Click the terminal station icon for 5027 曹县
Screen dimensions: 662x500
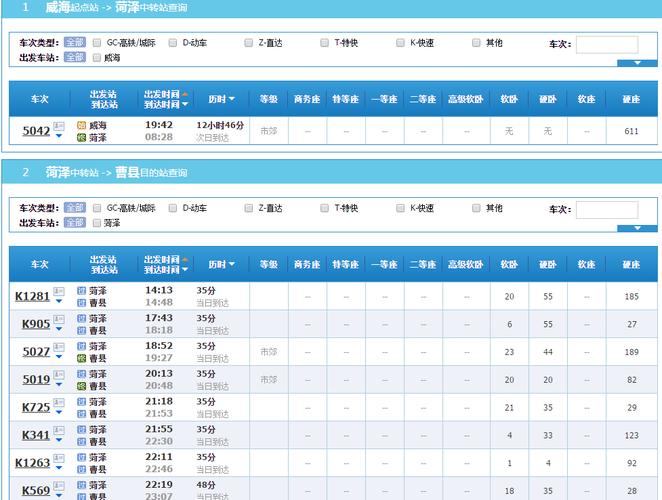point(82,357)
